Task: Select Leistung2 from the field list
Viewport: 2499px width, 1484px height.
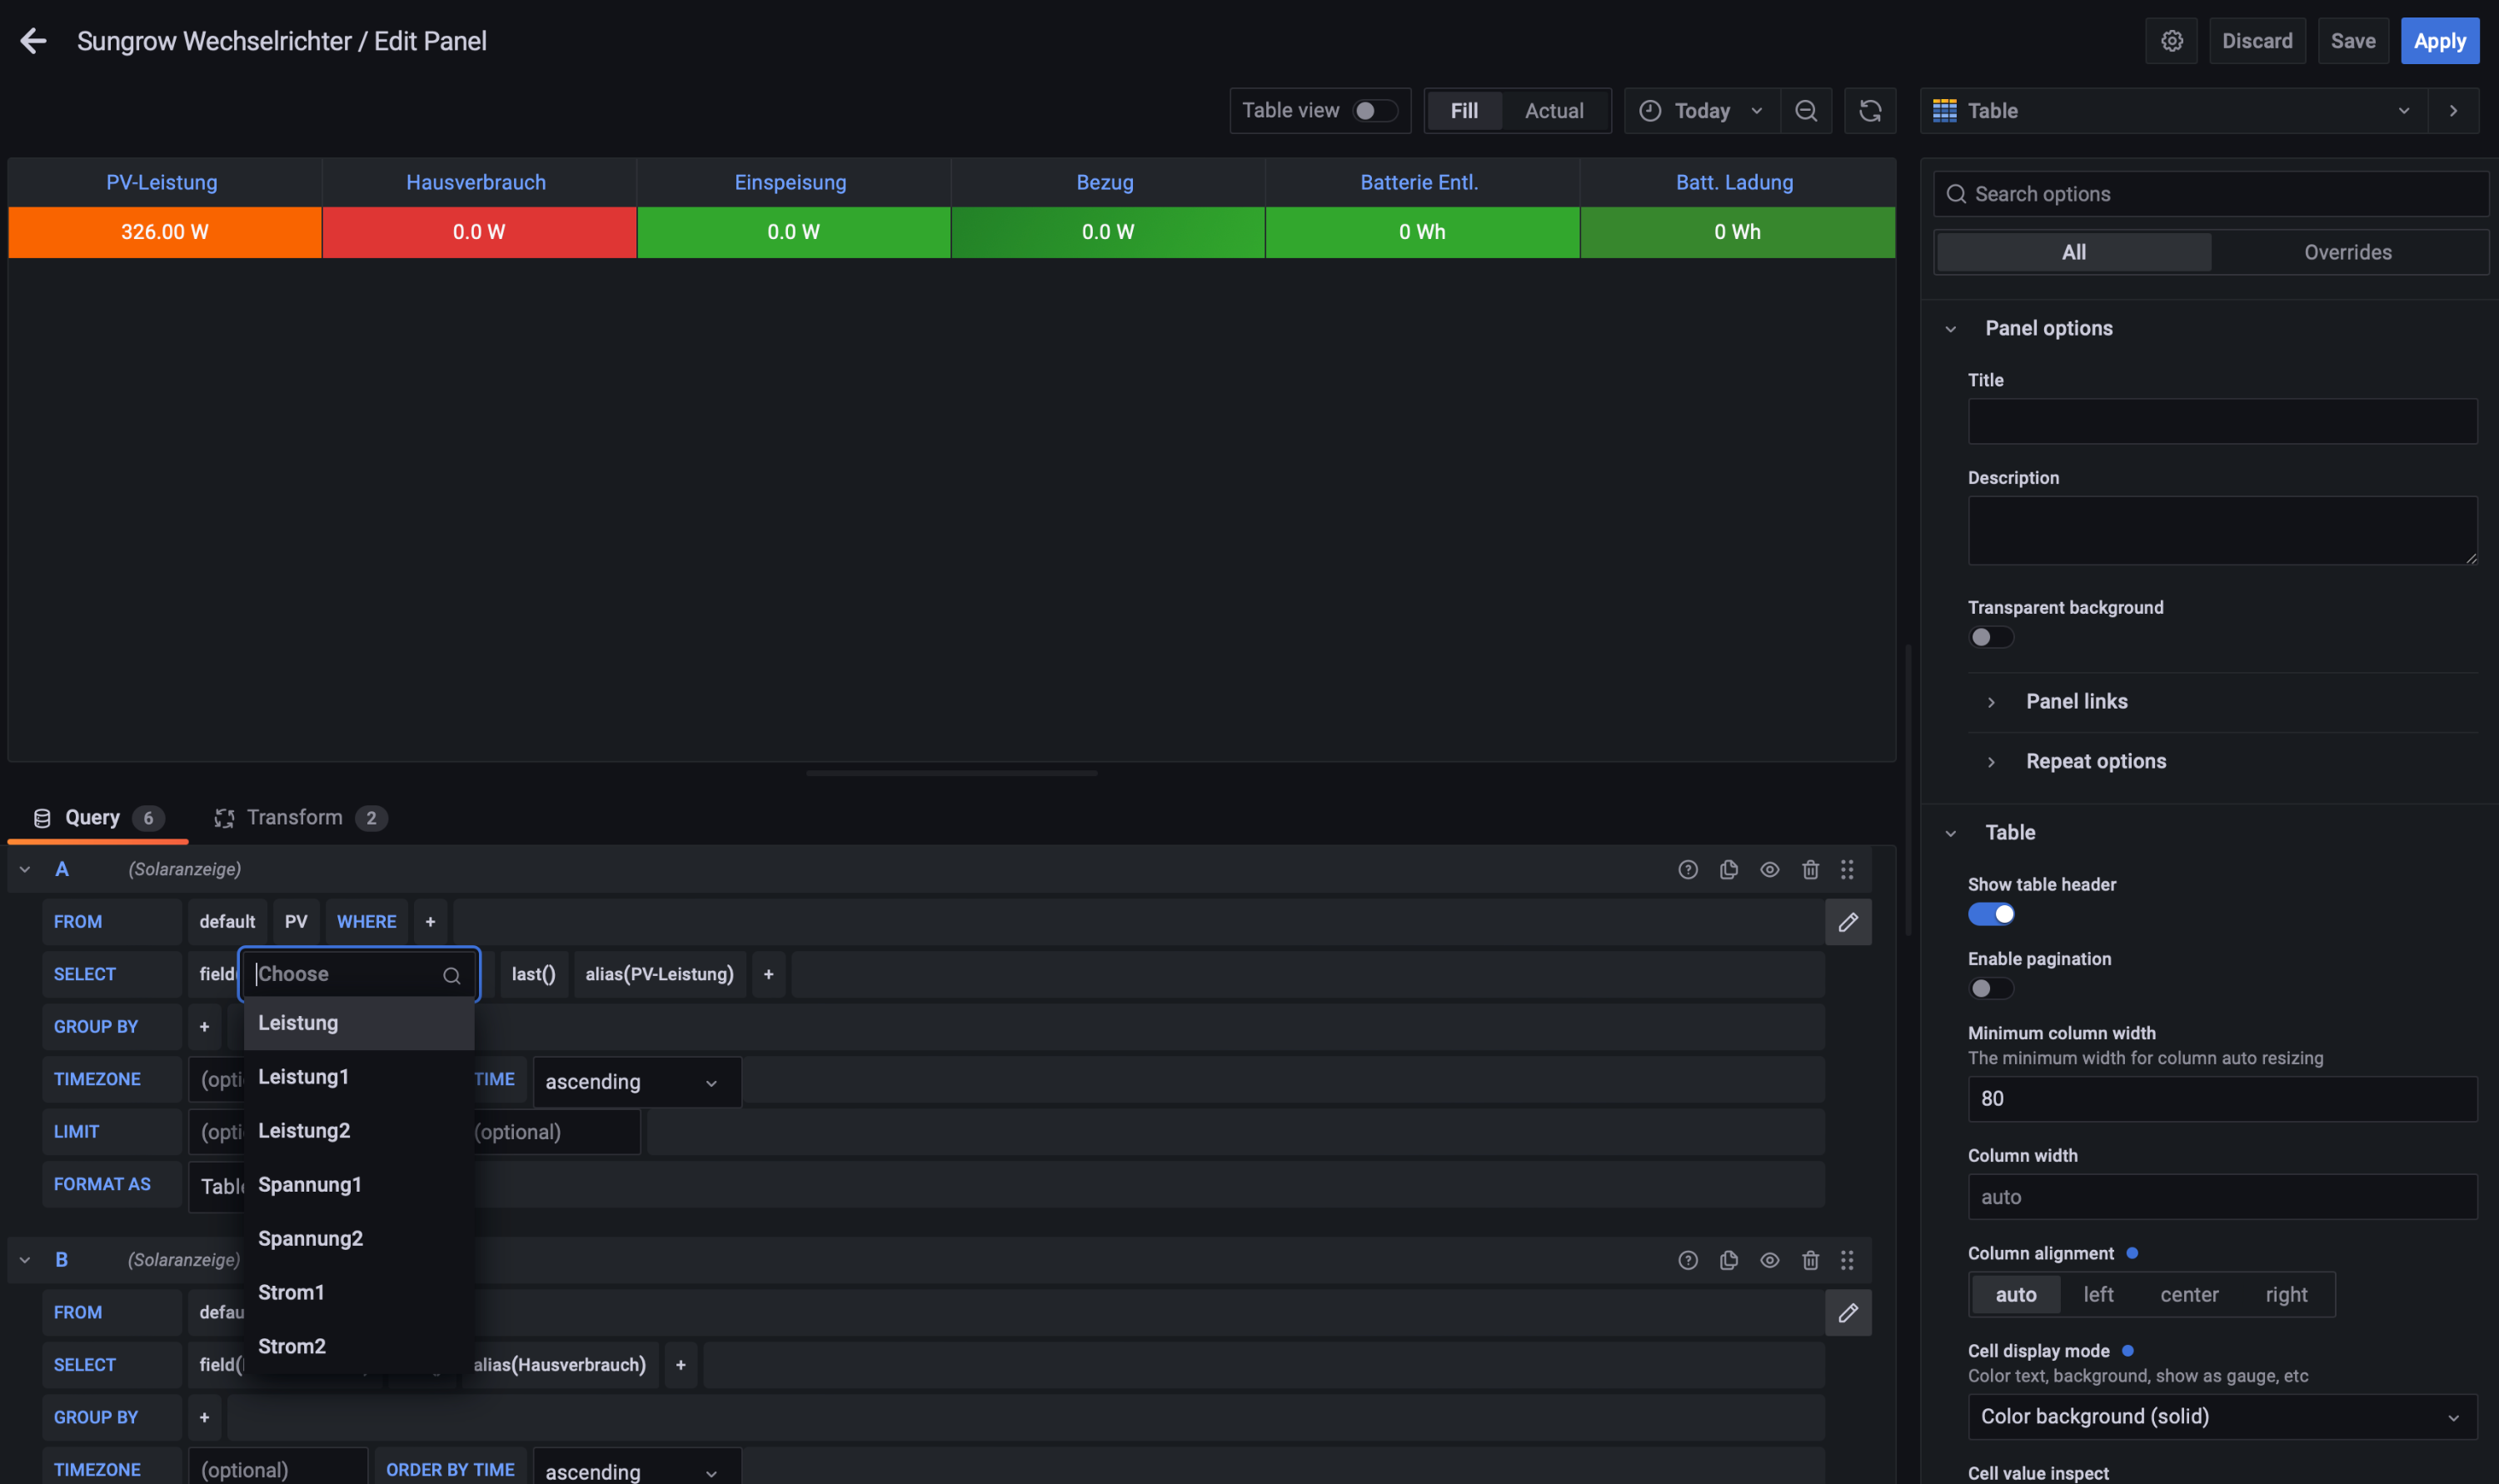Action: [304, 1130]
